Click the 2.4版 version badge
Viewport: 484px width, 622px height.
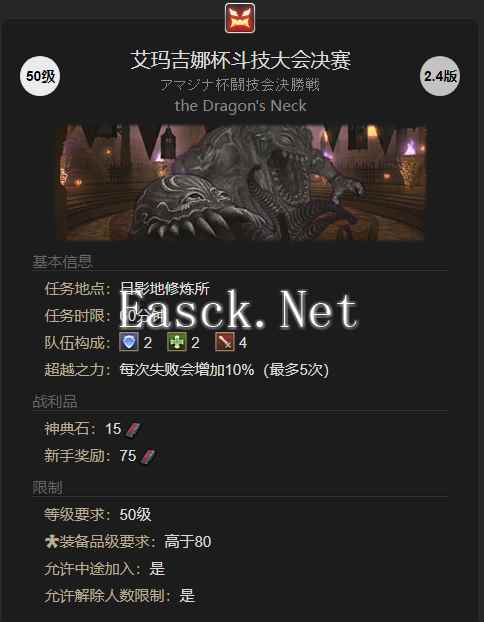pos(440,76)
